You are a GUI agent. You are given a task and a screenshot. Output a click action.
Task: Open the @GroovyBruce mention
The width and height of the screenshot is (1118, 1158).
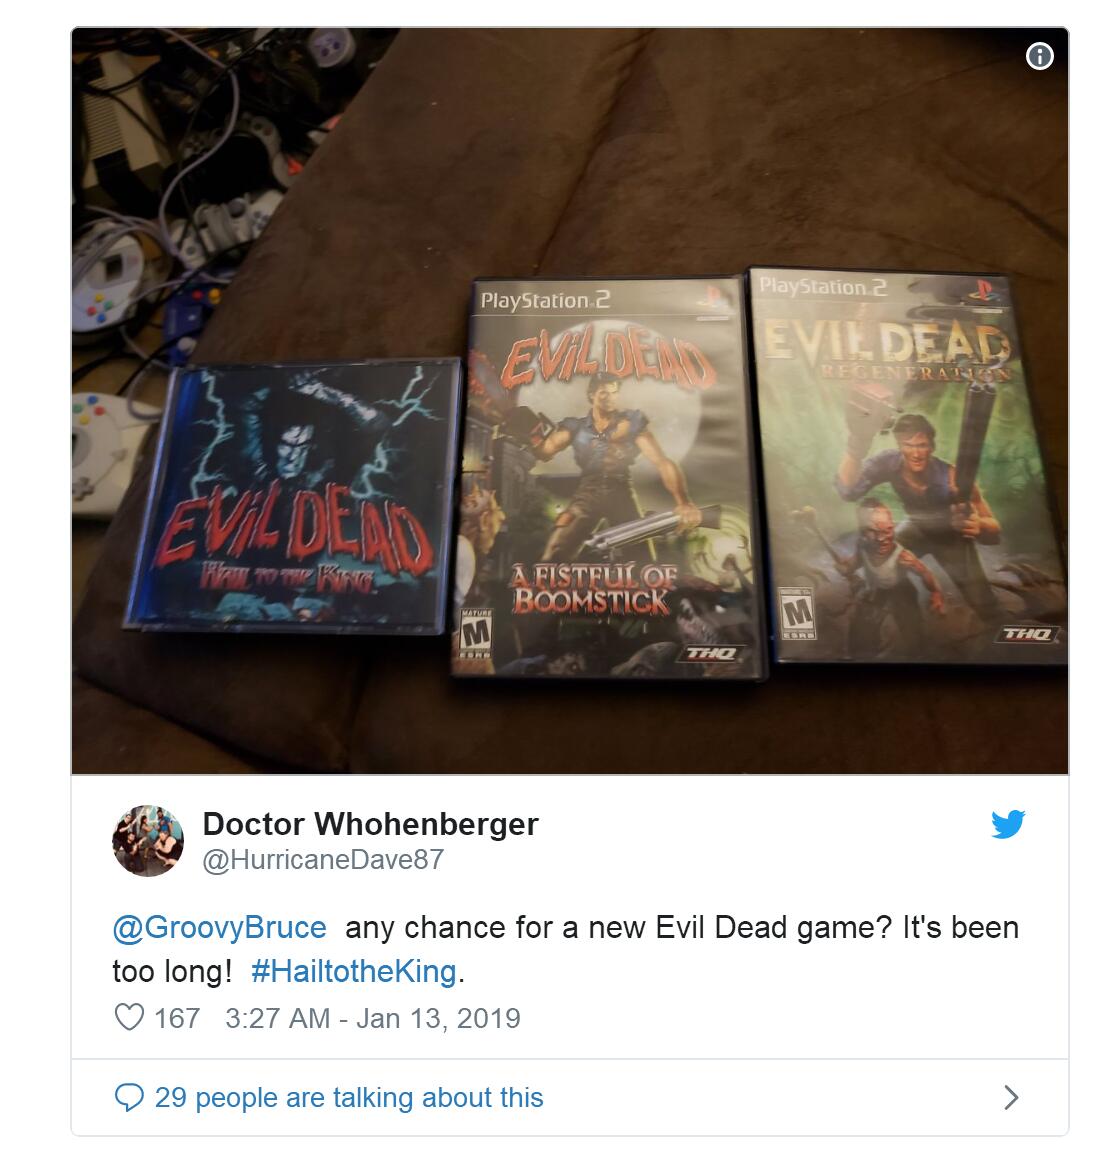coord(219,927)
